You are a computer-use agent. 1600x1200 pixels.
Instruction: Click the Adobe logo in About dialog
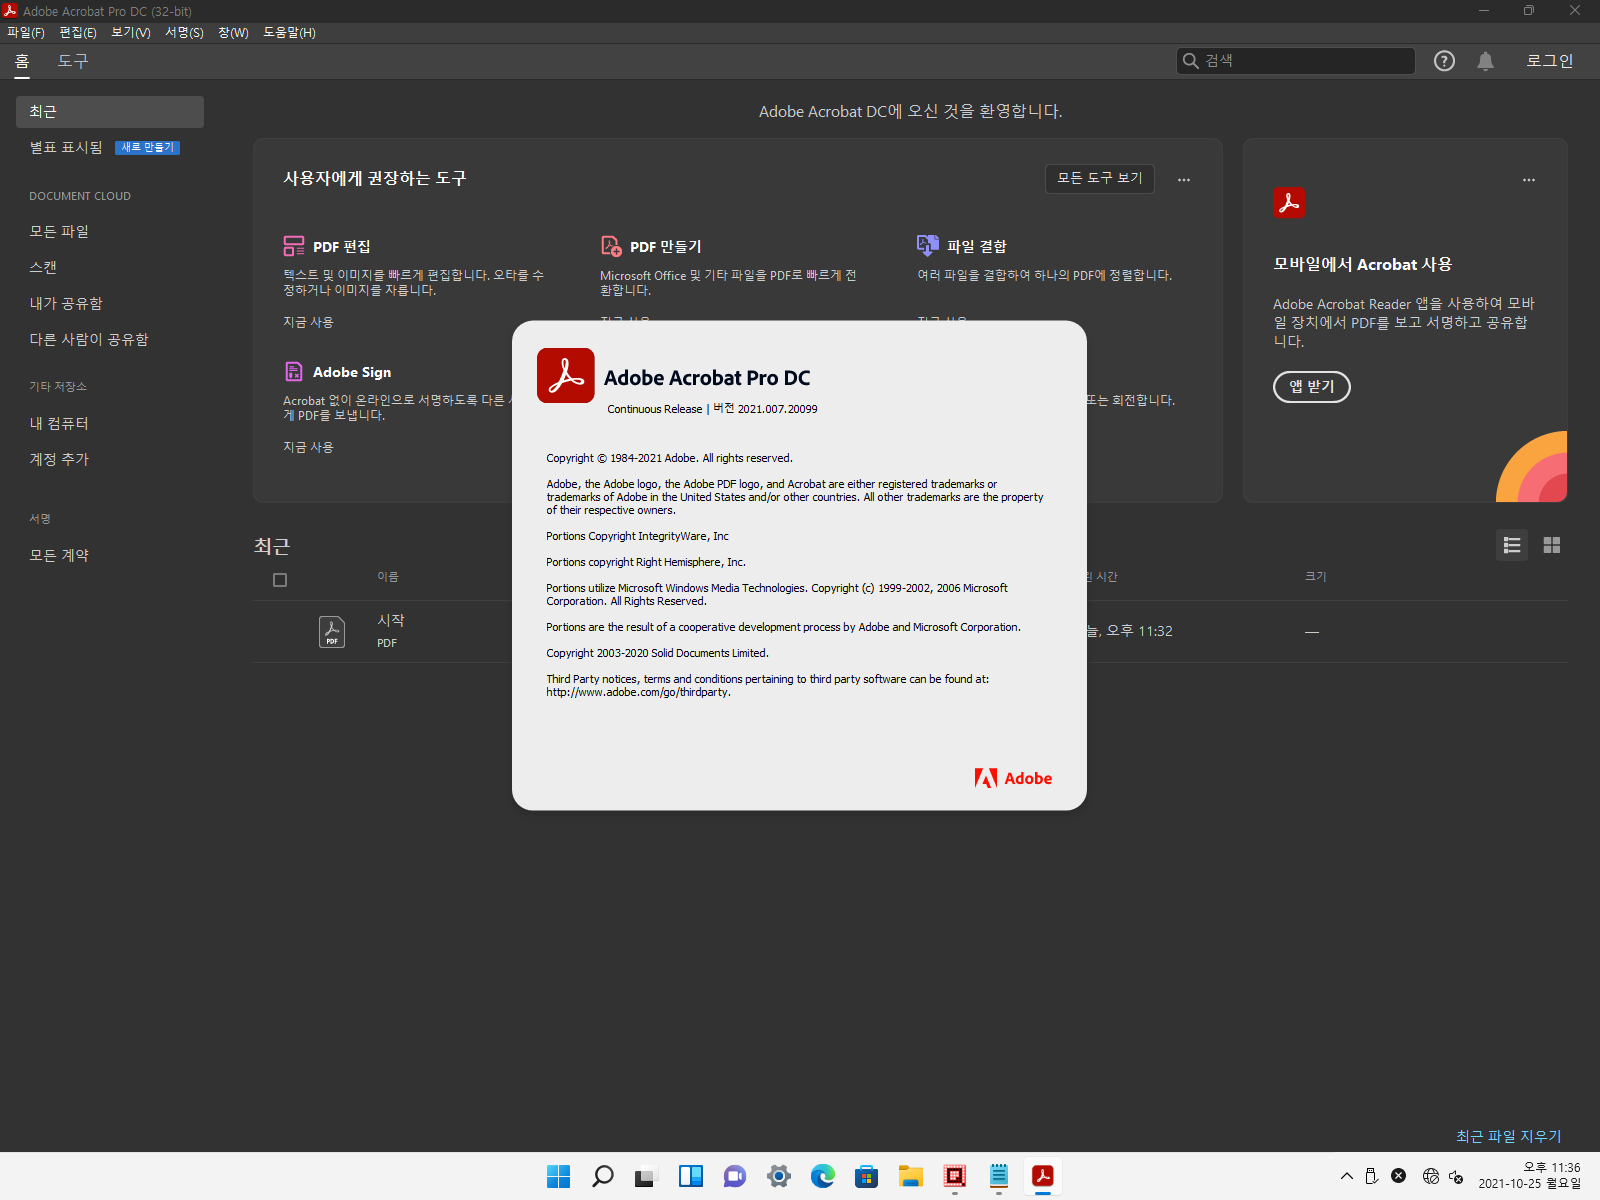pyautogui.click(x=1013, y=778)
